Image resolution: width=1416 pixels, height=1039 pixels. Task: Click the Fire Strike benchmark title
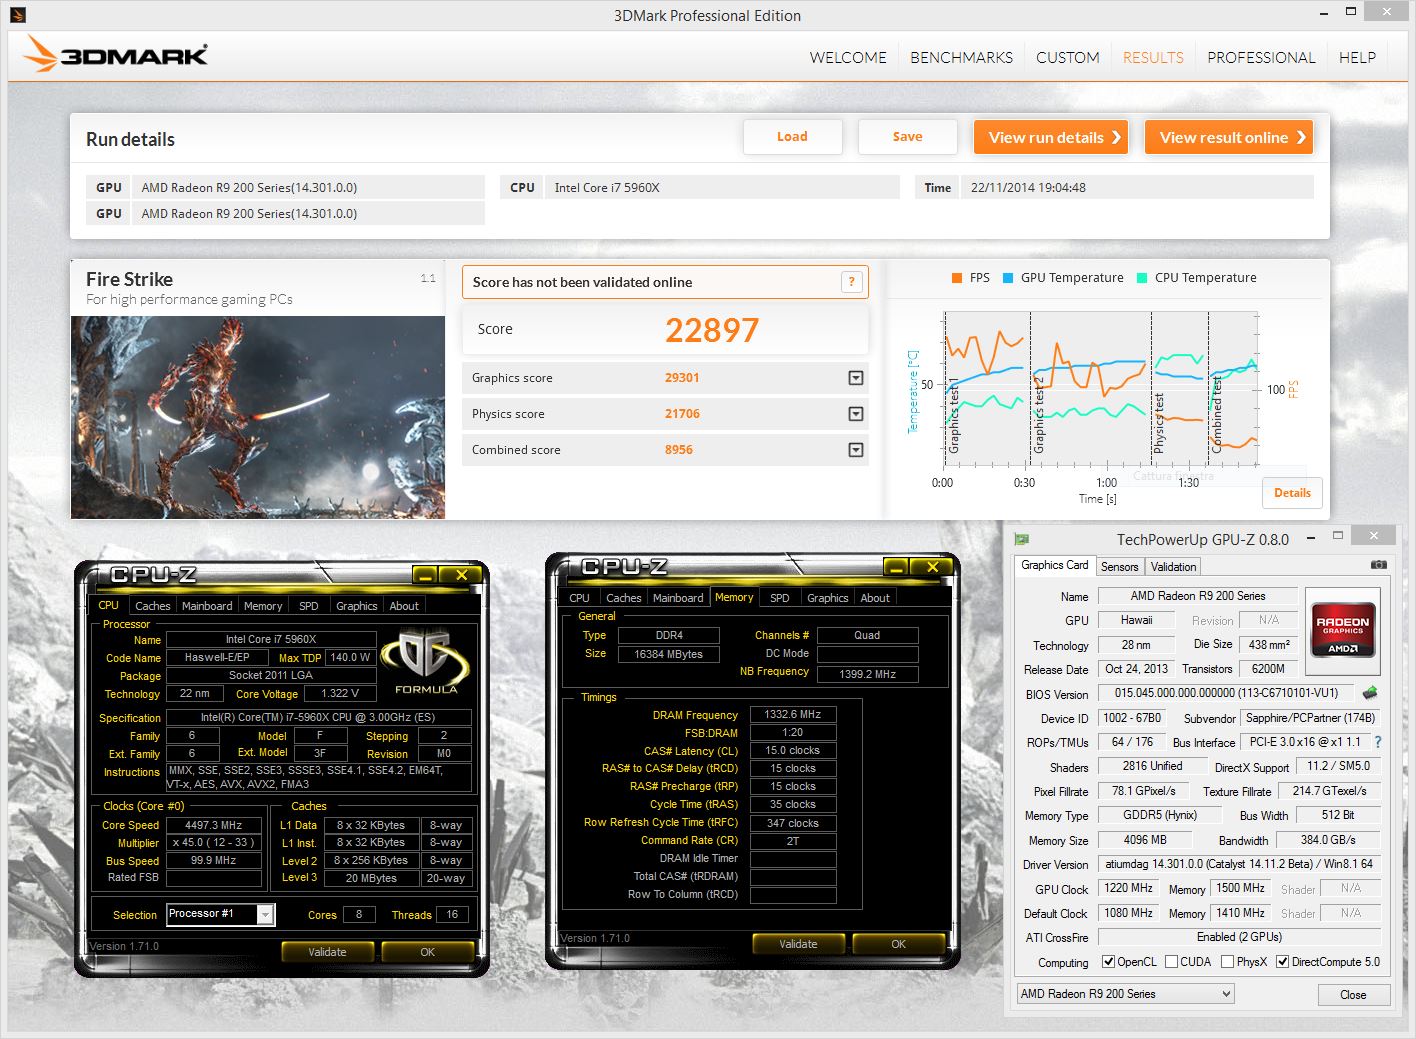click(129, 280)
